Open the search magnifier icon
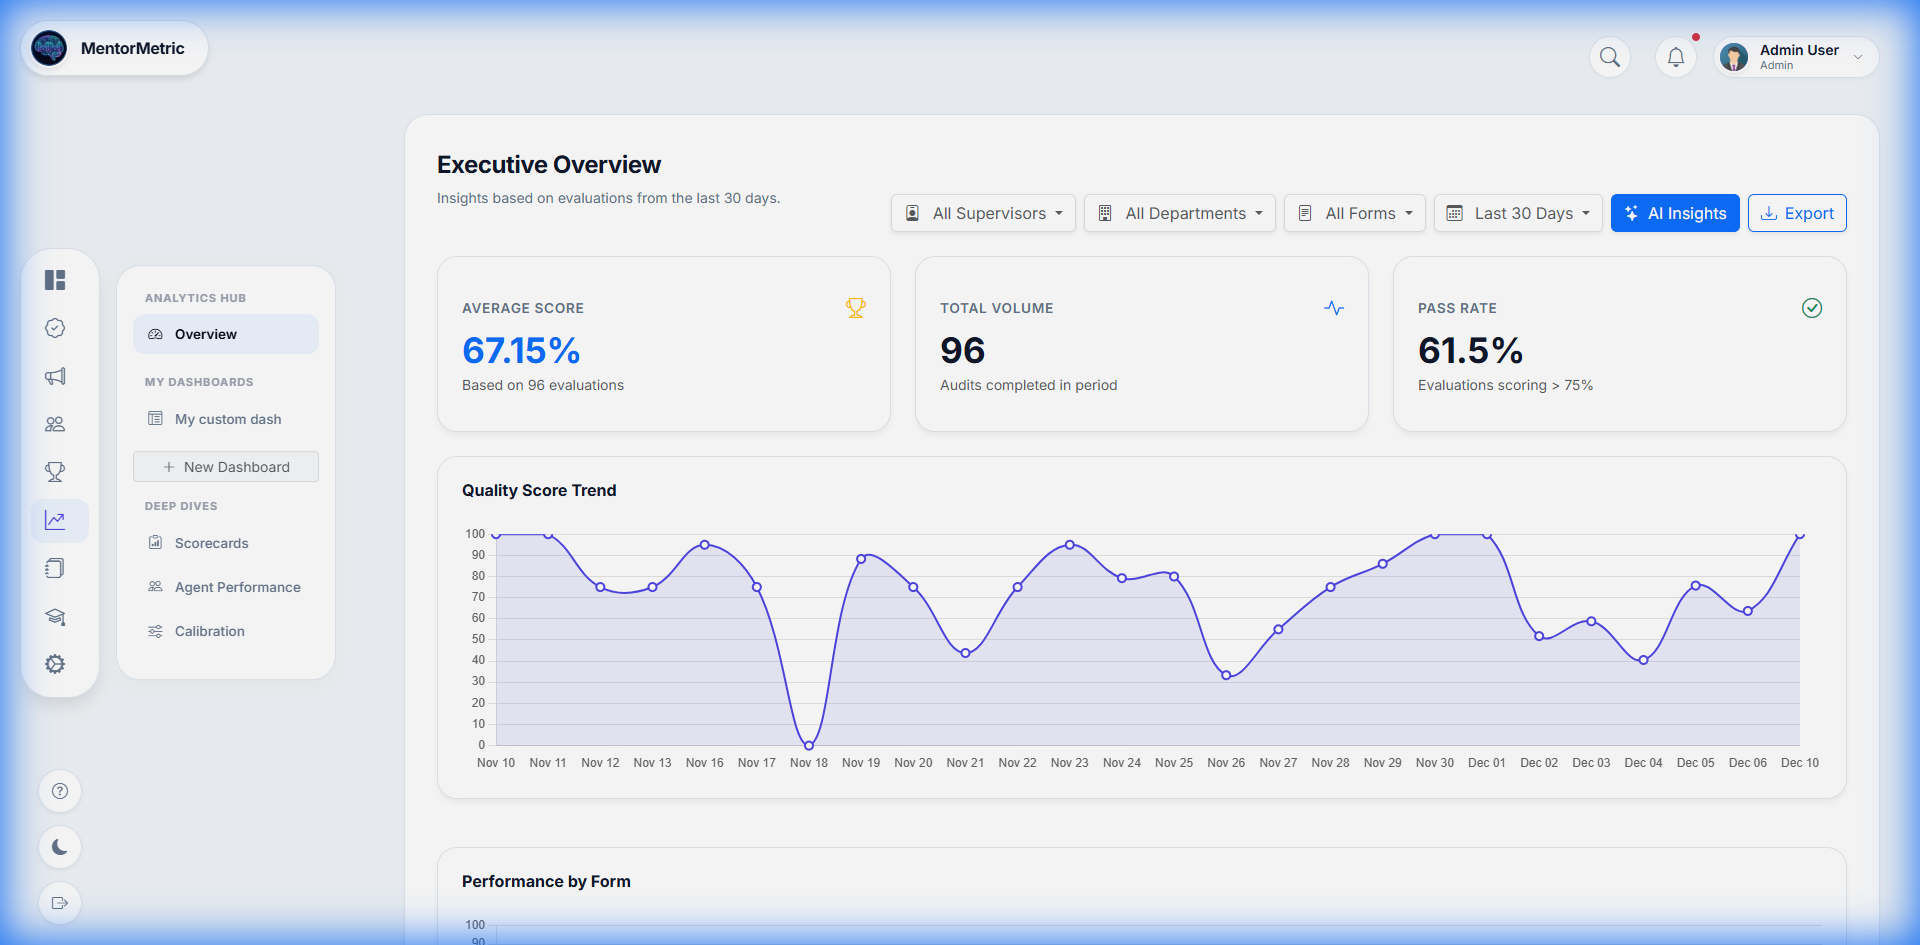 pos(1610,57)
